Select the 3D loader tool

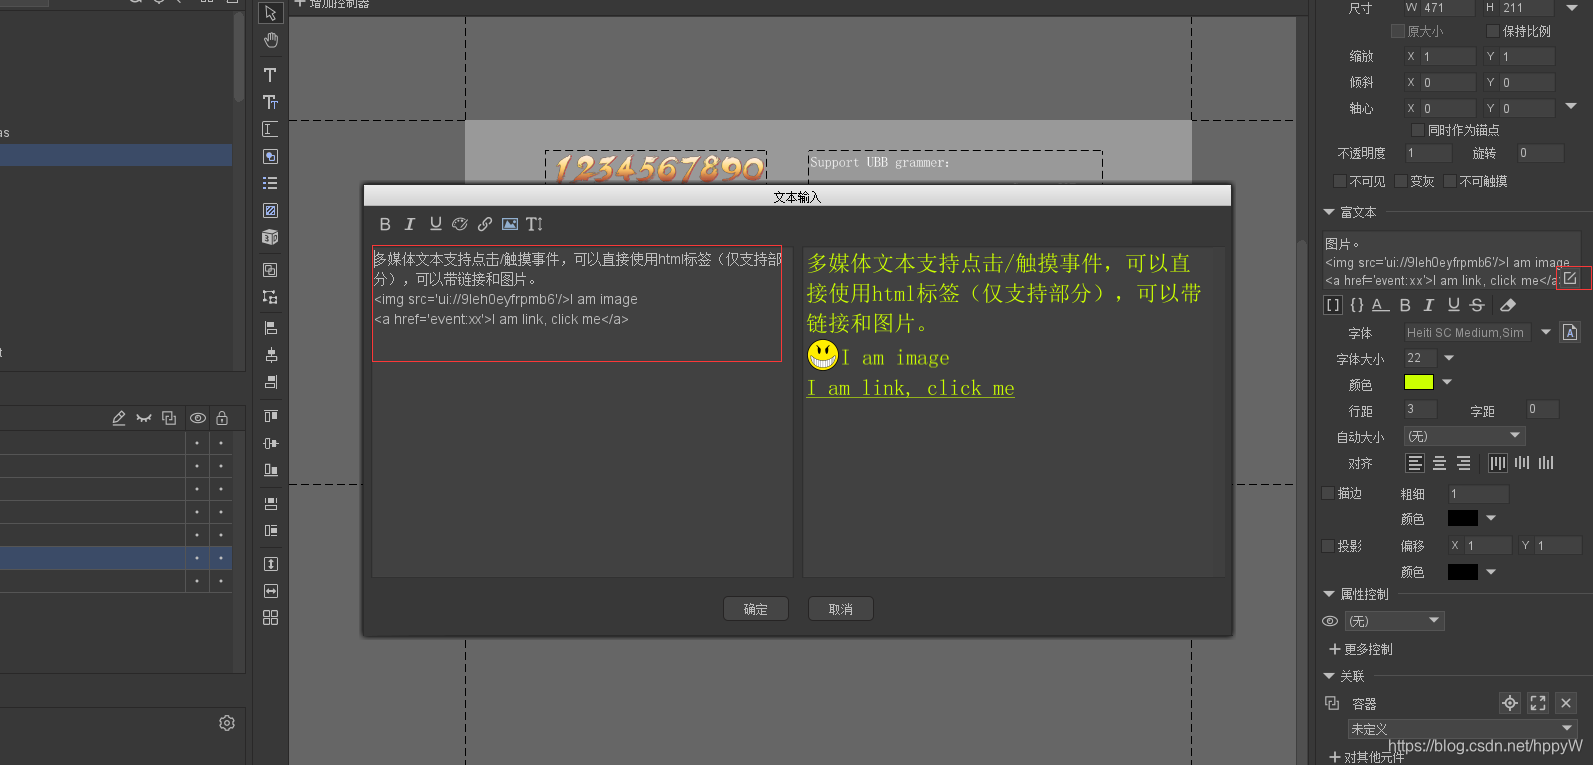[270, 237]
